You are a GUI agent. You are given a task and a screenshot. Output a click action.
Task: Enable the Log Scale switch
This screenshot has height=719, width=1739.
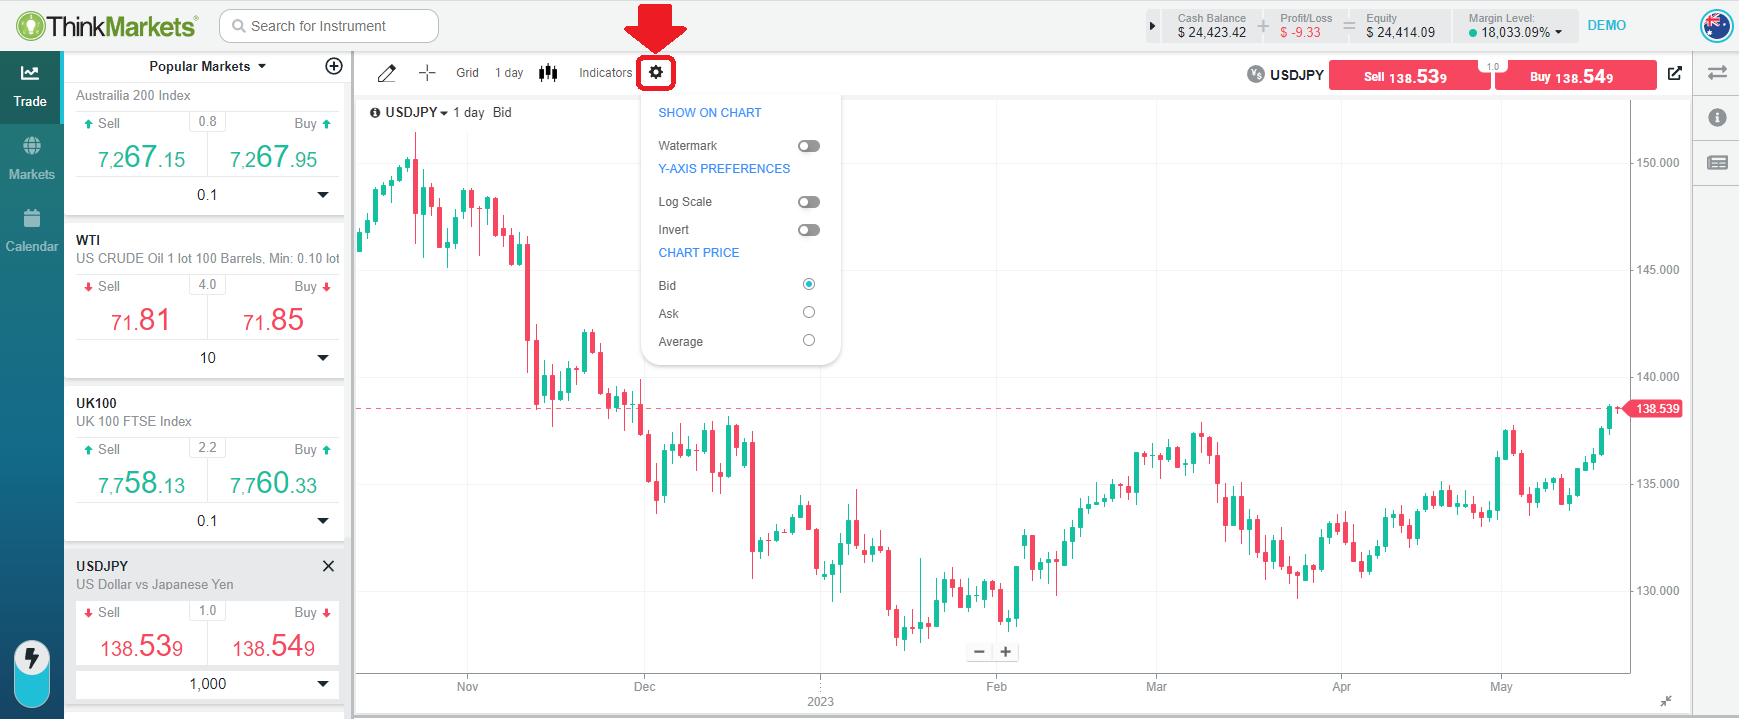click(809, 202)
